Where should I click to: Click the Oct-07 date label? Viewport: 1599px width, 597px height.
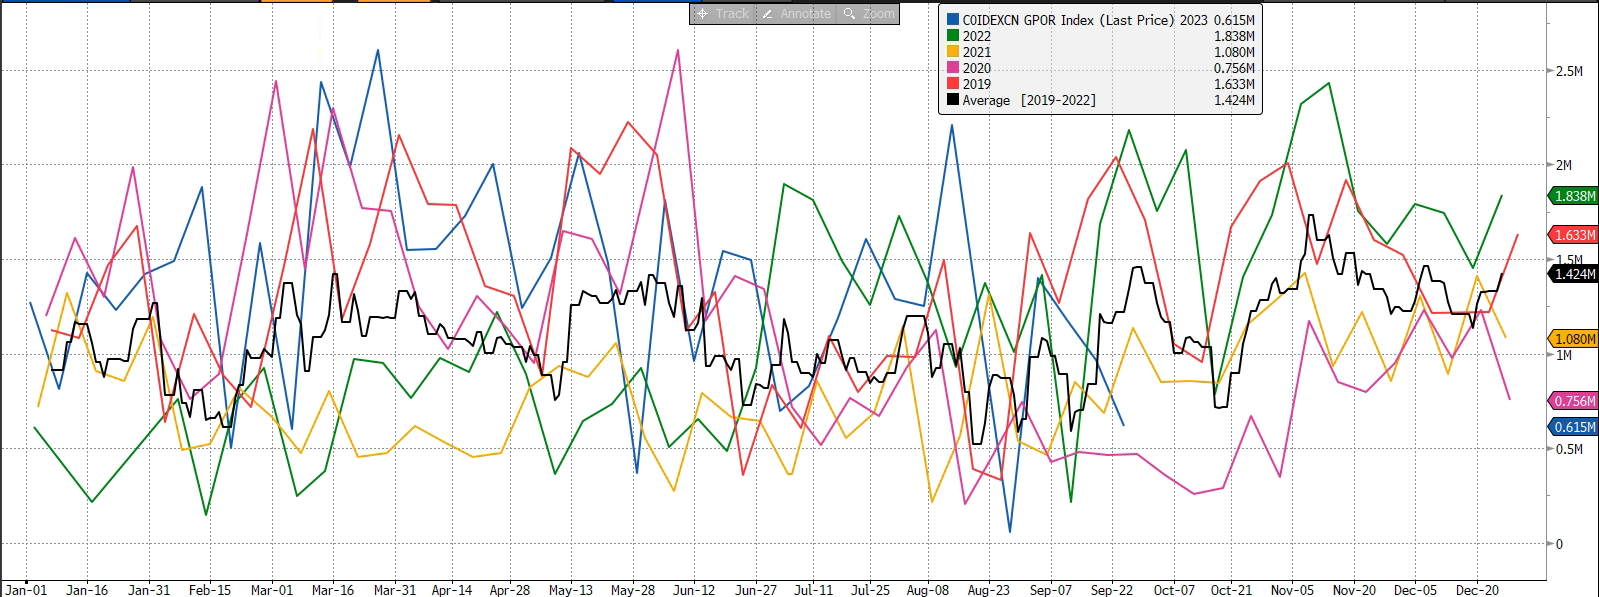[x=1174, y=590]
